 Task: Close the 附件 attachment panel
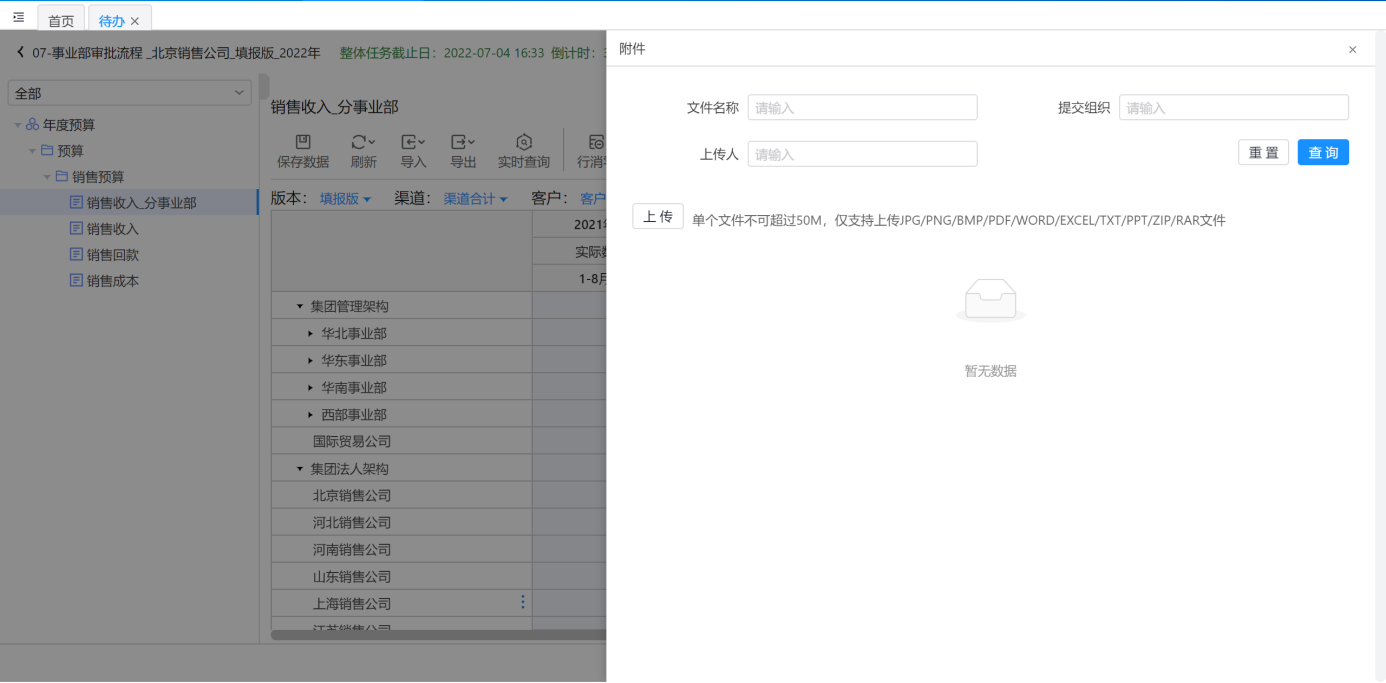point(1352,49)
